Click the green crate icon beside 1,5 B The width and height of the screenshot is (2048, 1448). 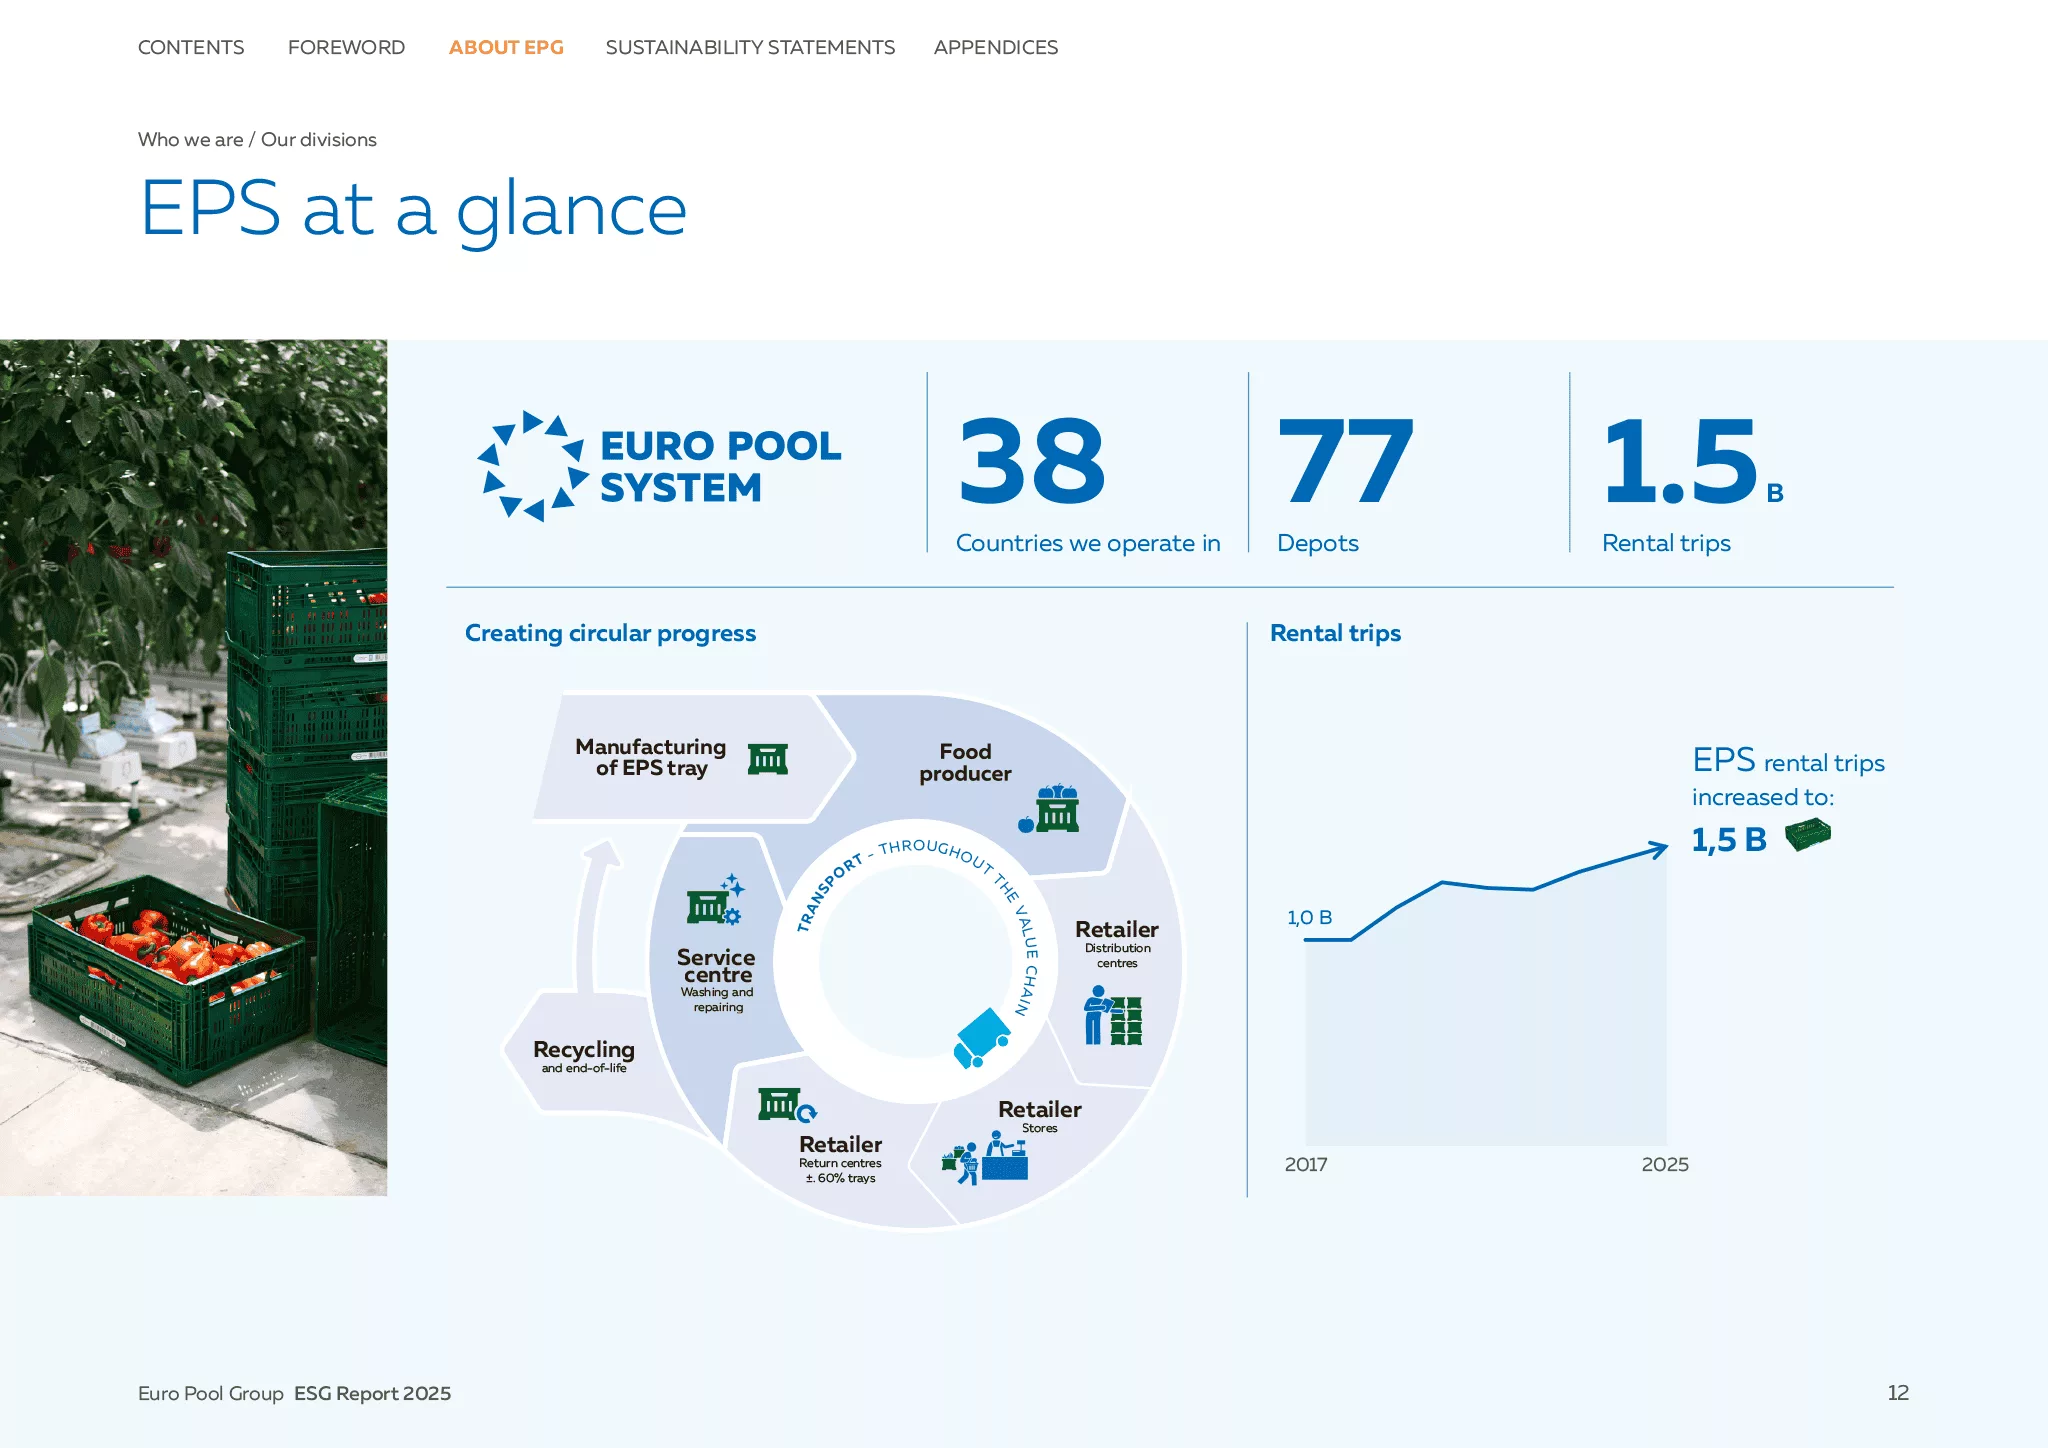tap(1808, 835)
